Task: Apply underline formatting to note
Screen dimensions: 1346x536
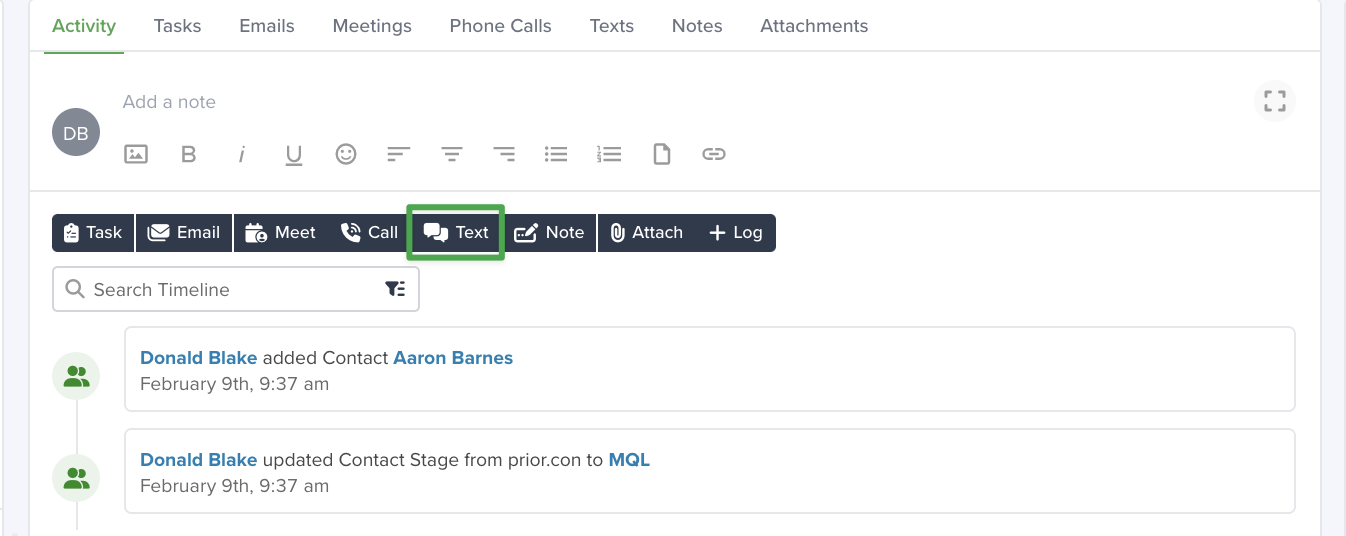Action: click(294, 155)
